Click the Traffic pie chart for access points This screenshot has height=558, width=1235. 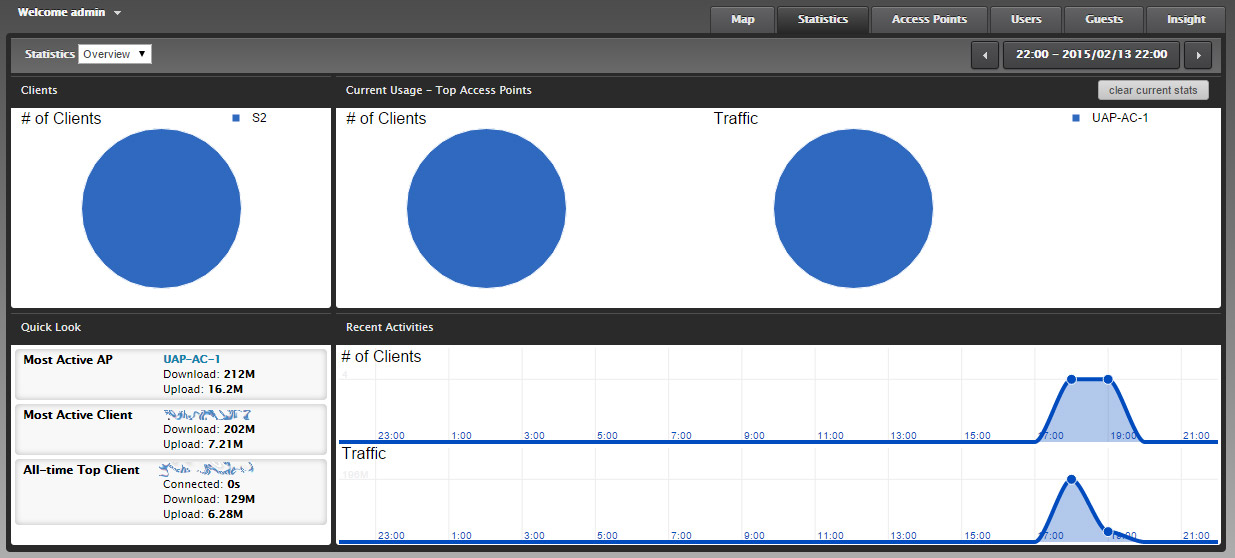click(853, 208)
